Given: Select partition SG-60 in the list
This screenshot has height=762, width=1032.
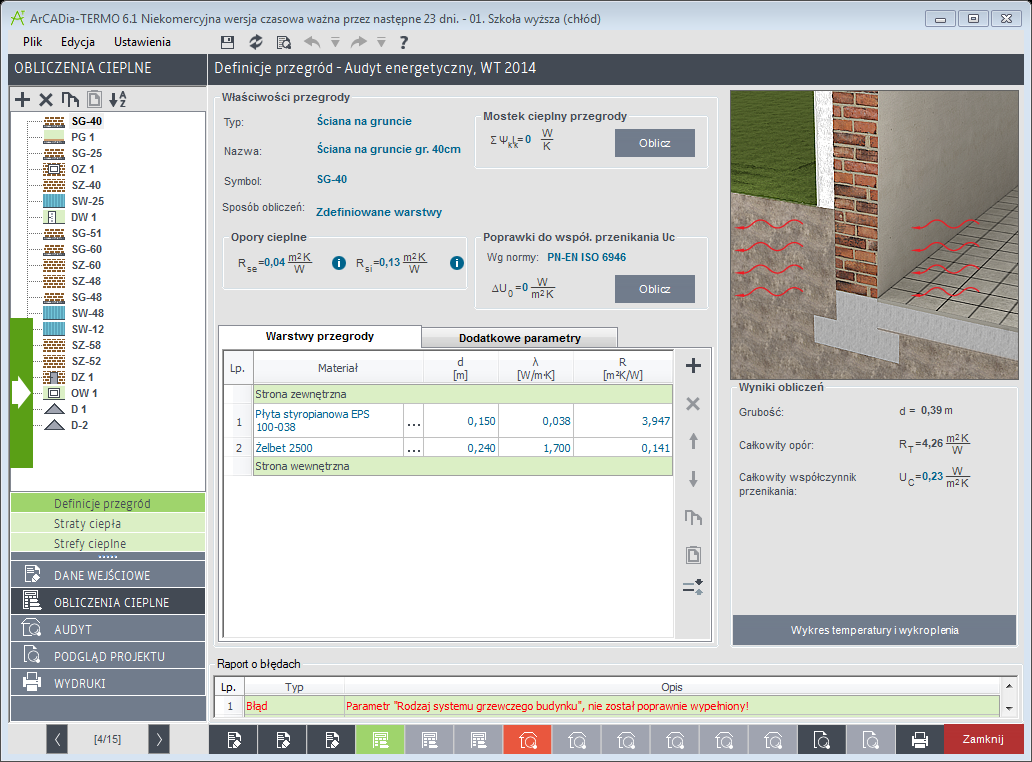Looking at the screenshot, I should click(87, 249).
